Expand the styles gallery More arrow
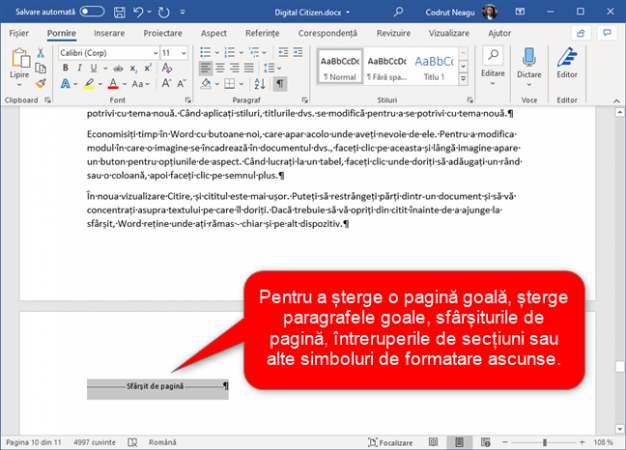The height and width of the screenshot is (450, 626). point(464,79)
